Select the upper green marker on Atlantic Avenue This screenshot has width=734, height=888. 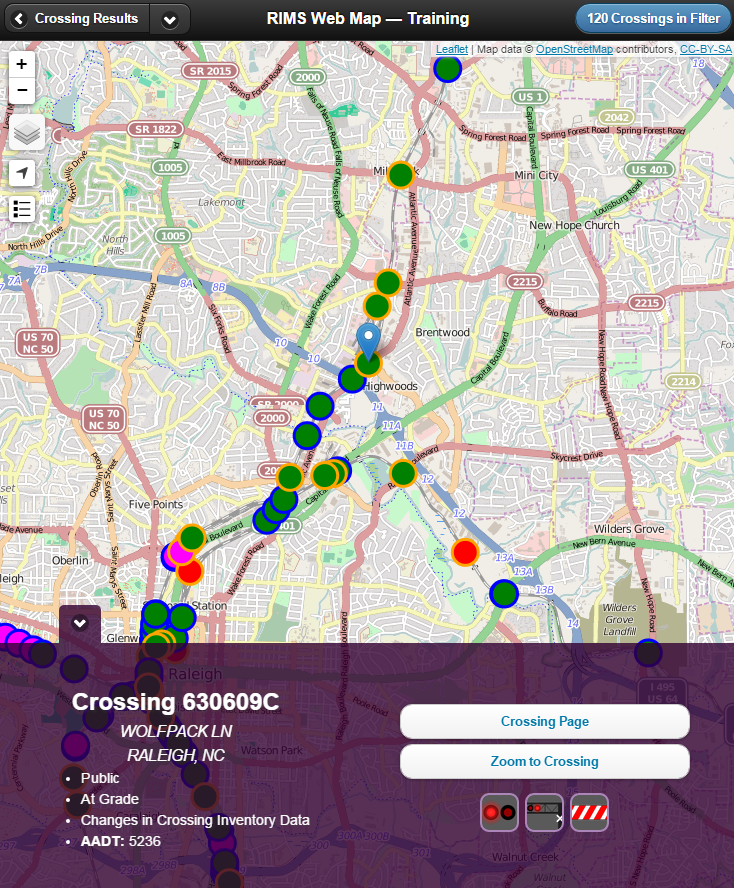[x=388, y=282]
